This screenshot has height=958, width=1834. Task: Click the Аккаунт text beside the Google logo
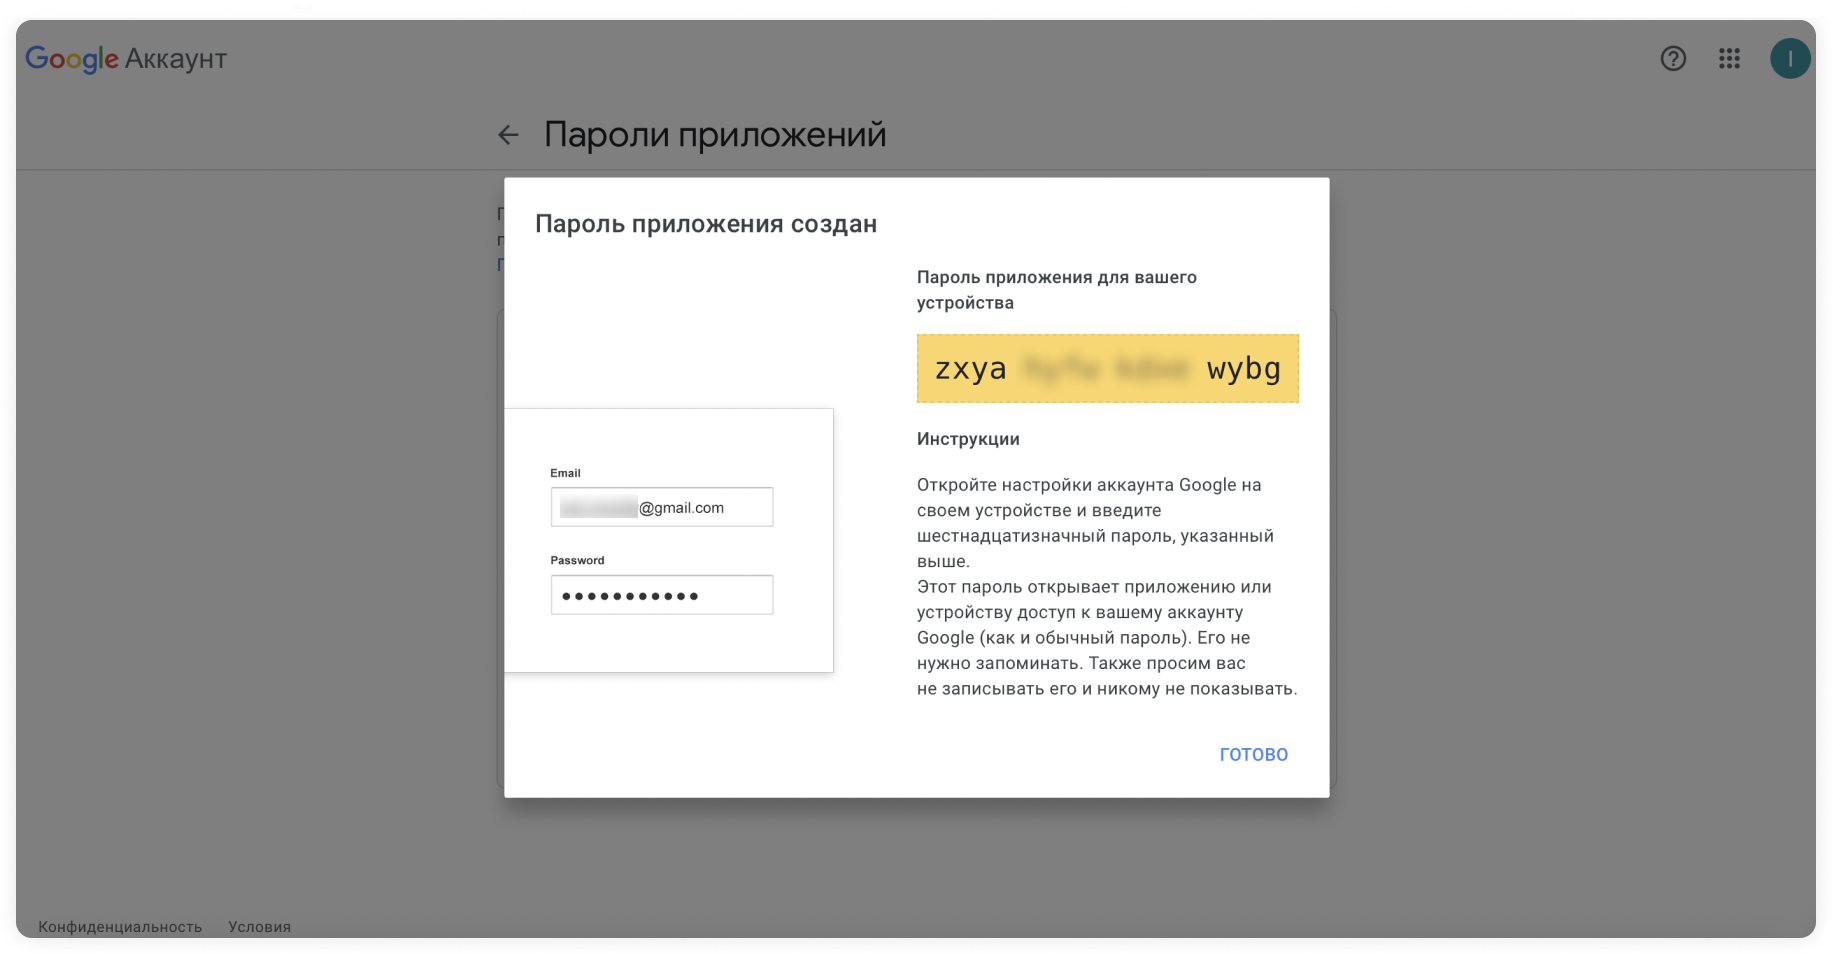[176, 59]
